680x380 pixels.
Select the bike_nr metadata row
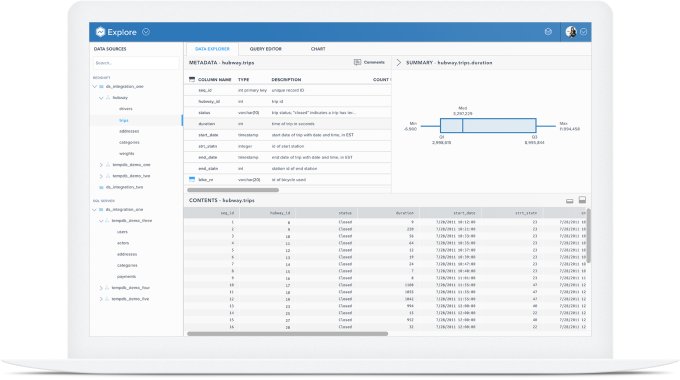(x=288, y=180)
